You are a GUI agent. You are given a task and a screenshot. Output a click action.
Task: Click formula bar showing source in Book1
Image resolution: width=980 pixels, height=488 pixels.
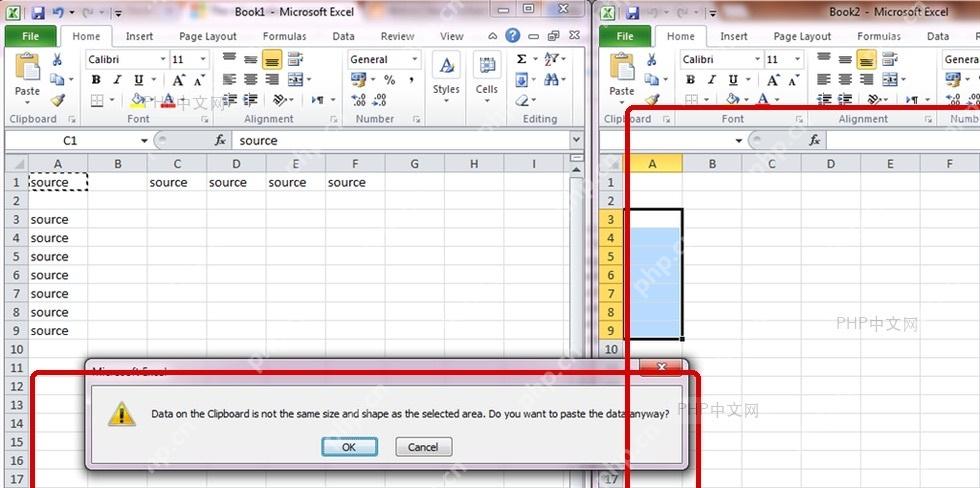tap(400, 141)
